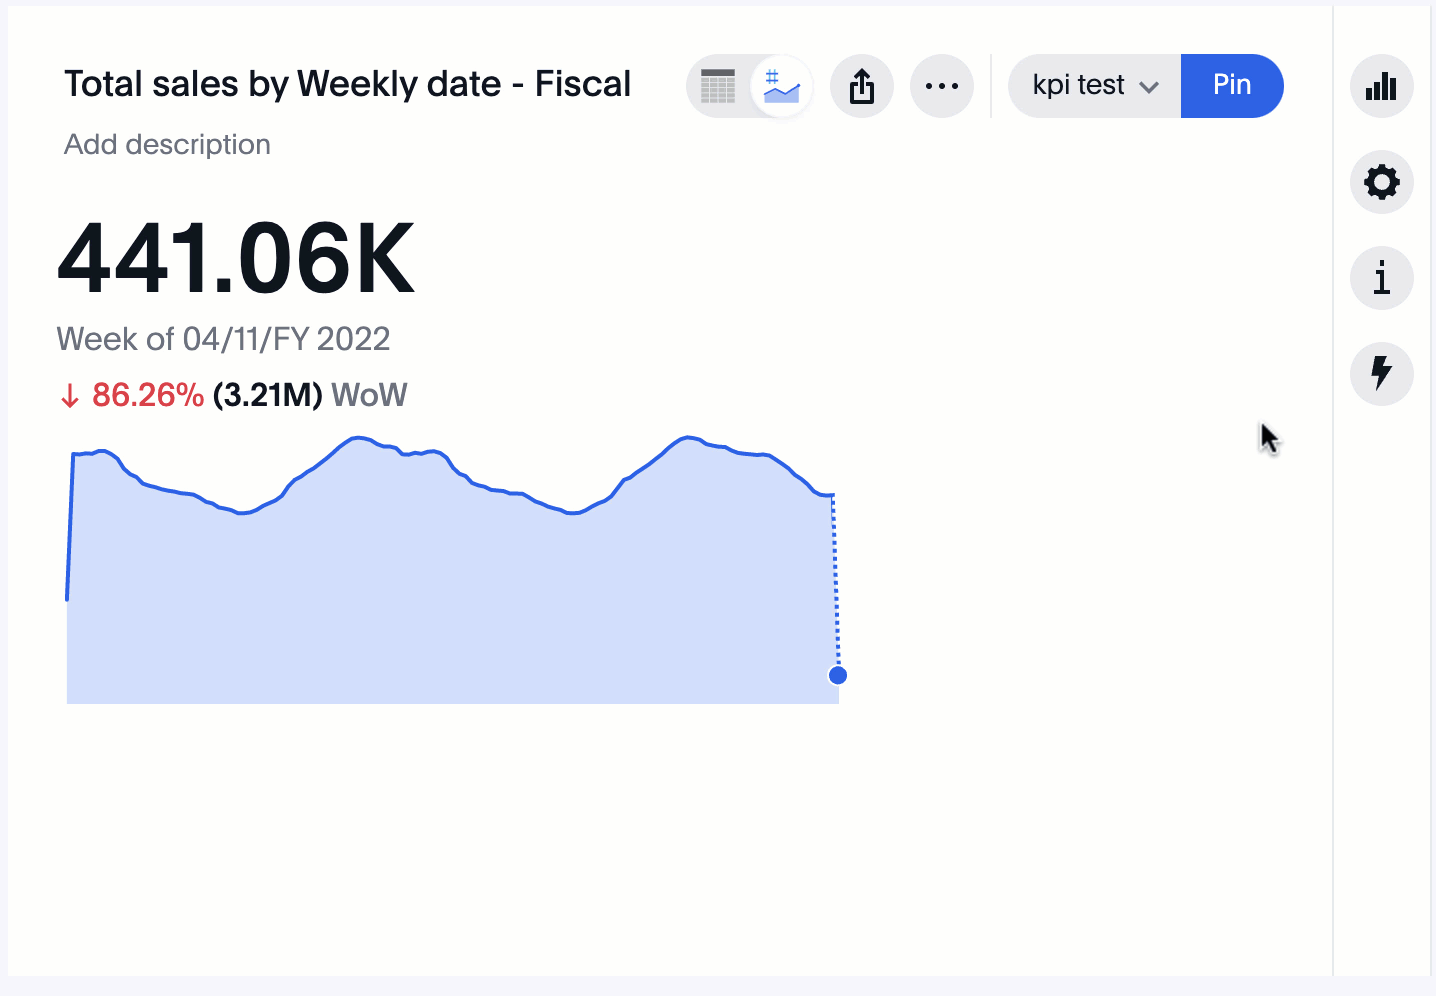
Task: Click the lightning bolt icon
Action: coord(1381,373)
